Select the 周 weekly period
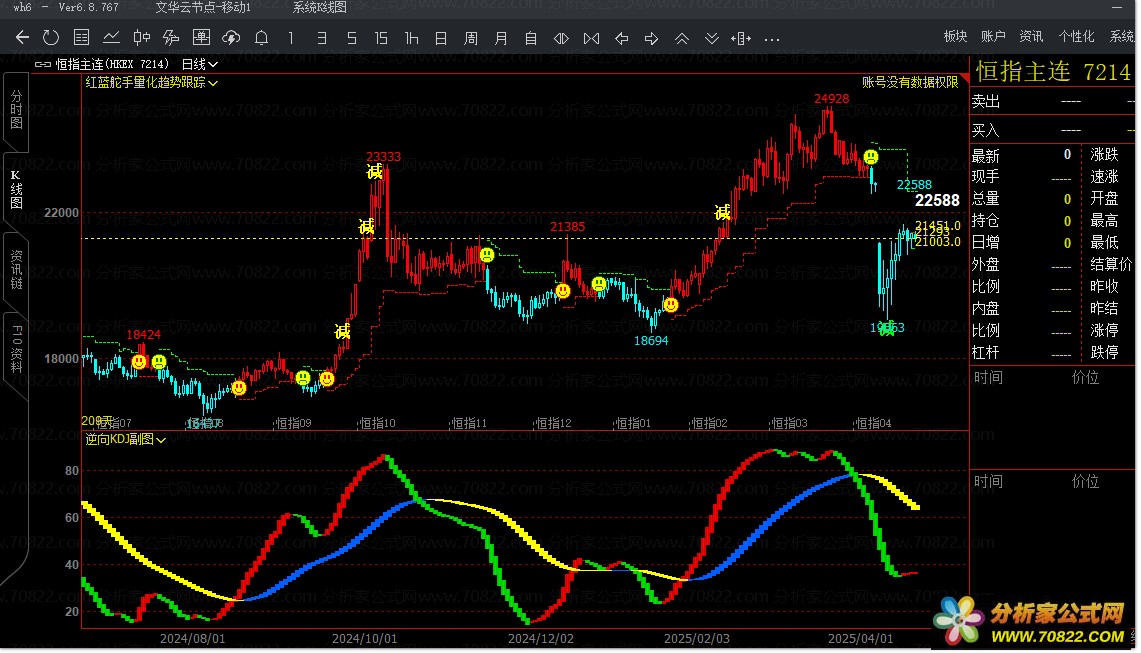 tap(471, 38)
